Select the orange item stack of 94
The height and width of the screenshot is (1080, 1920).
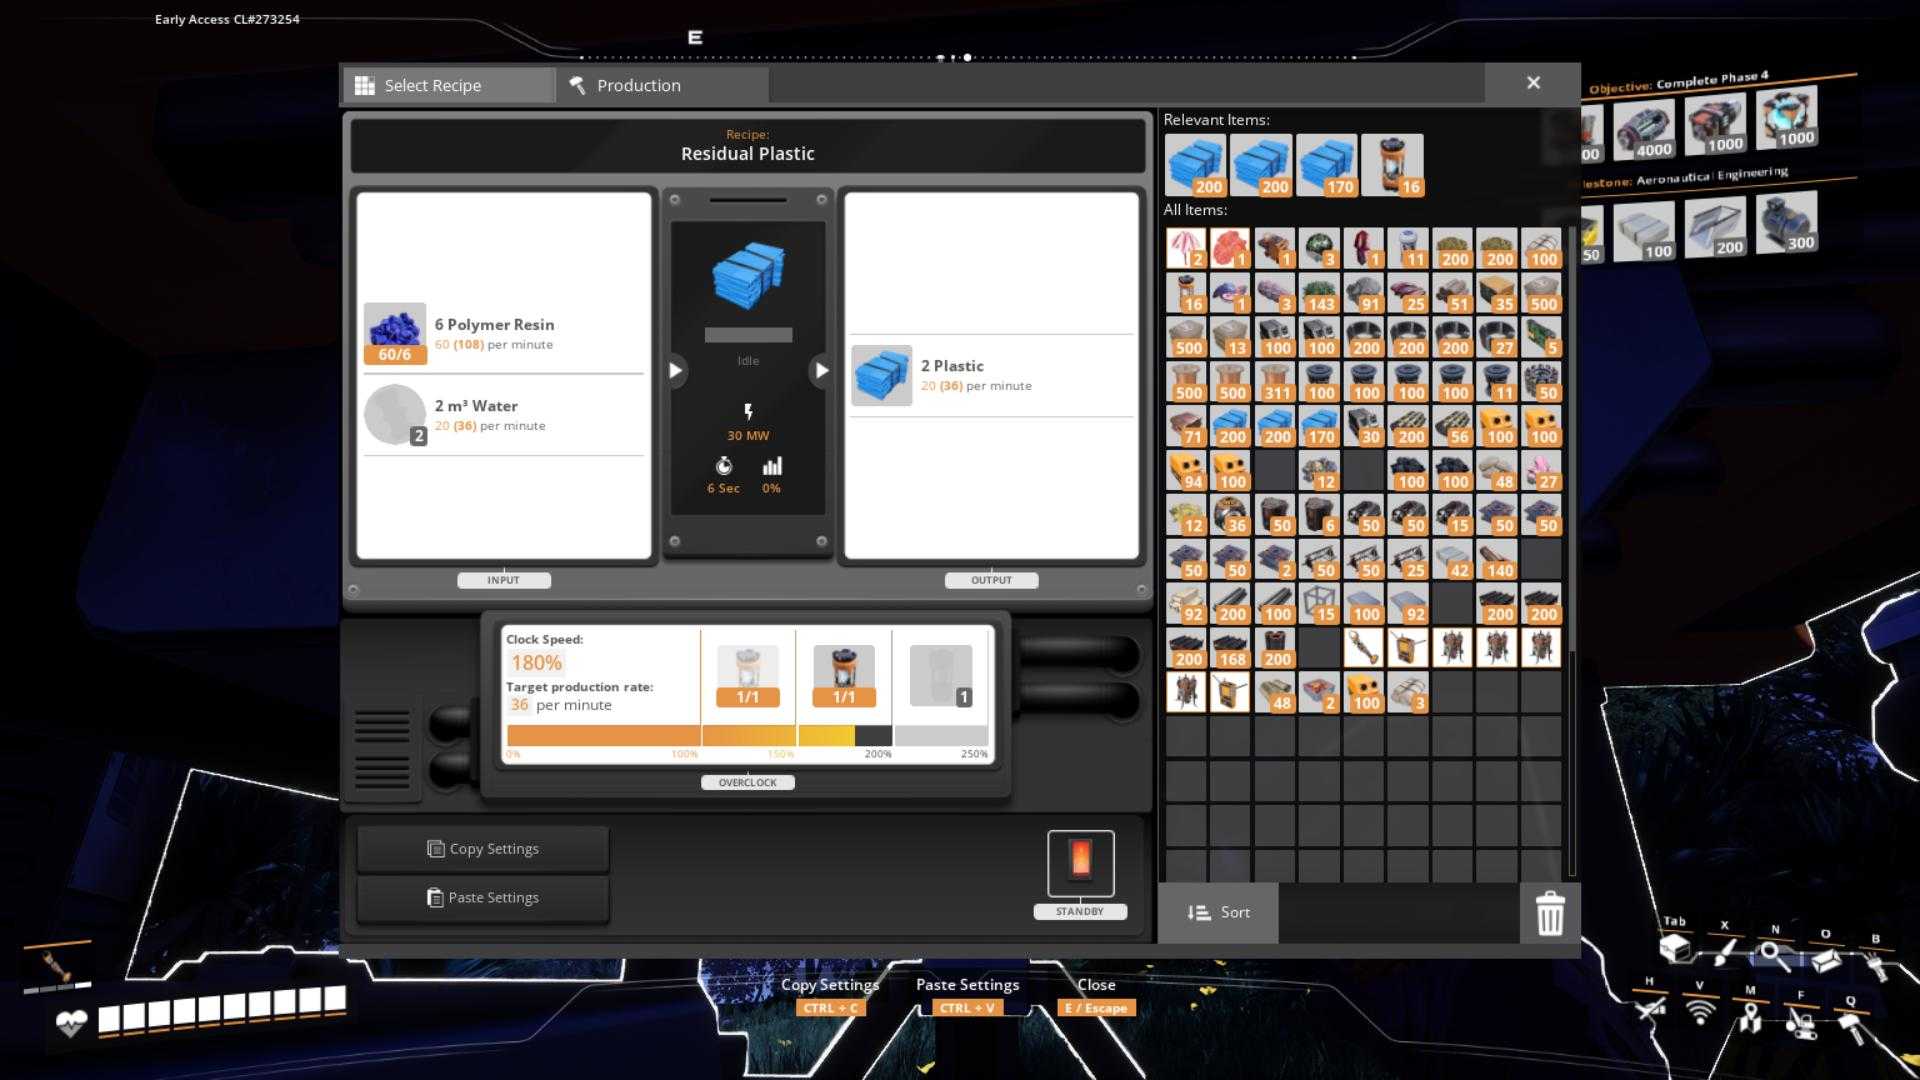(1186, 470)
